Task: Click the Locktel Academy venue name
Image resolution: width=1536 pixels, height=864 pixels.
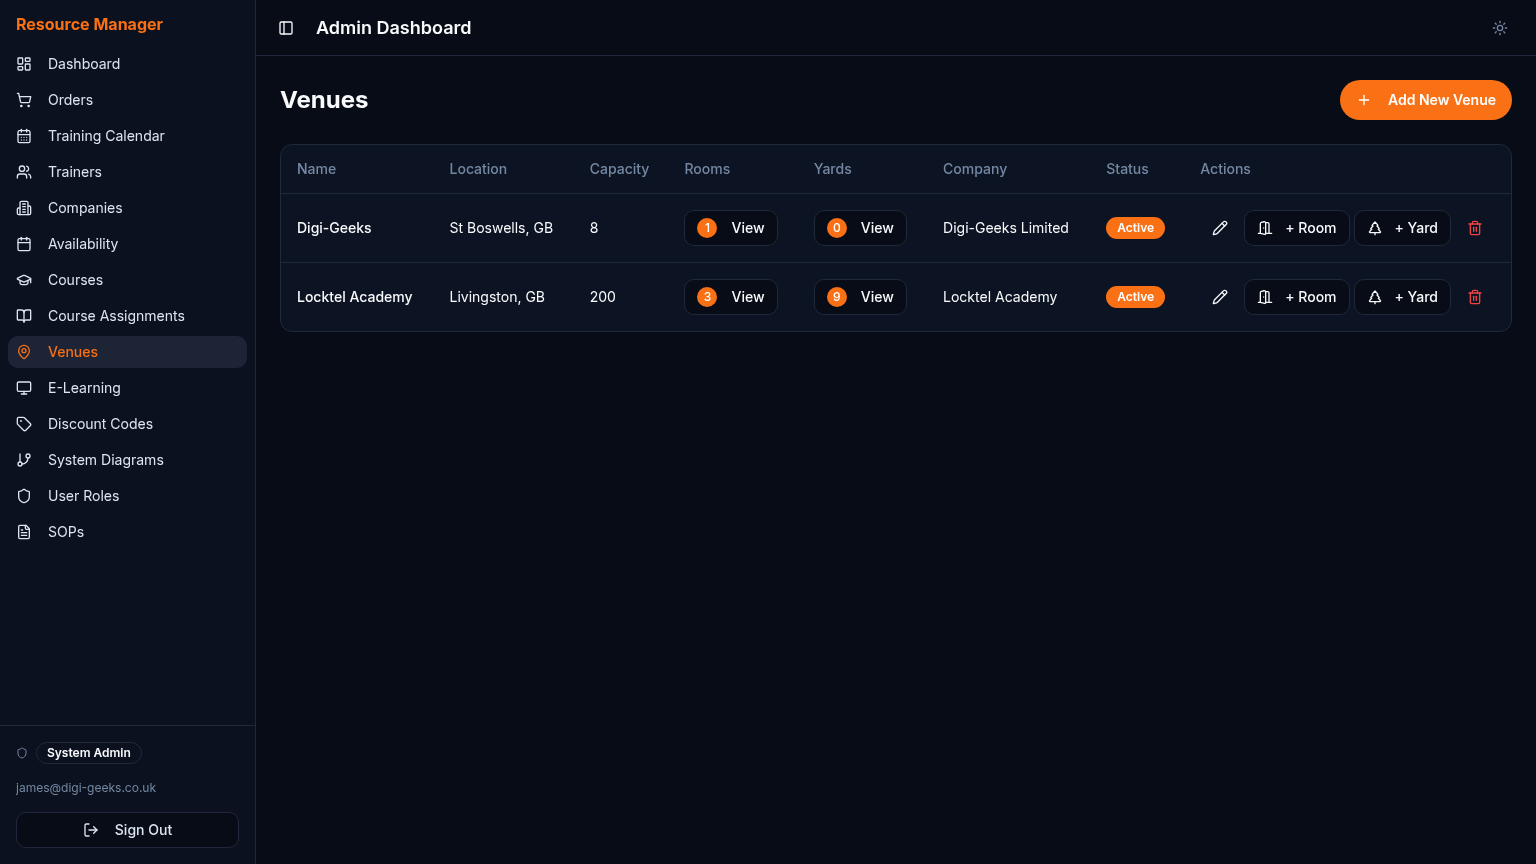Action: (354, 297)
